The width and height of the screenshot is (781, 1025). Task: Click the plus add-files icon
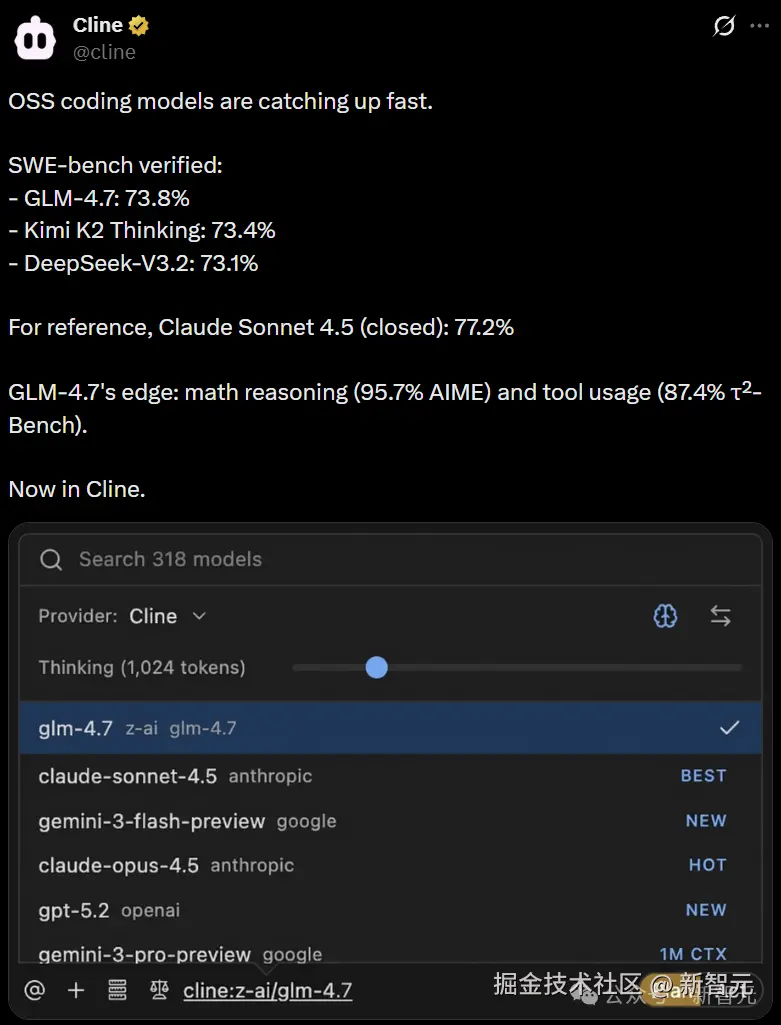(76, 990)
